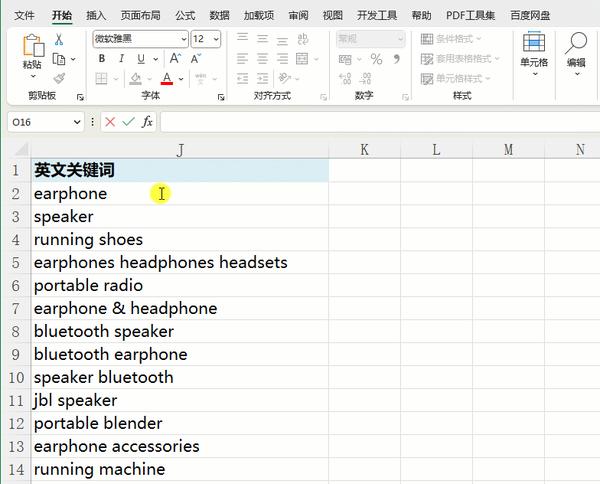Cancel formula entry with X
This screenshot has width=600, height=484.
coord(110,122)
